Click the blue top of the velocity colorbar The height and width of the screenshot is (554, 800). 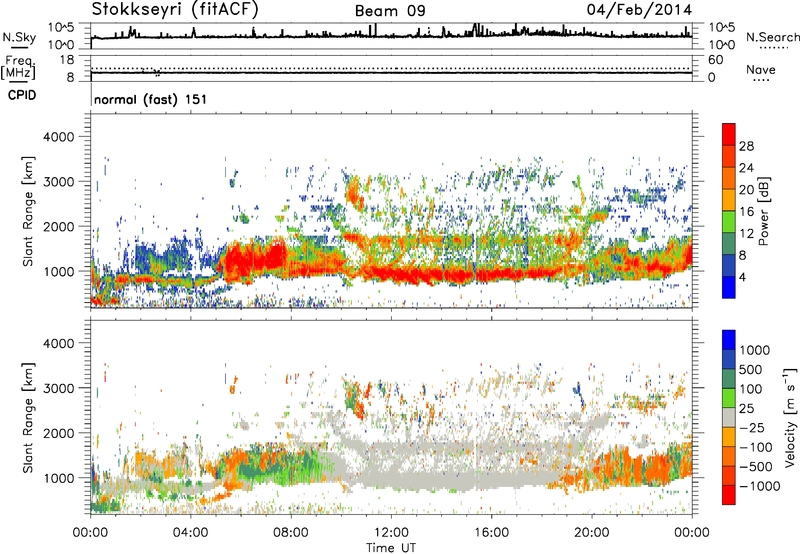click(x=729, y=339)
